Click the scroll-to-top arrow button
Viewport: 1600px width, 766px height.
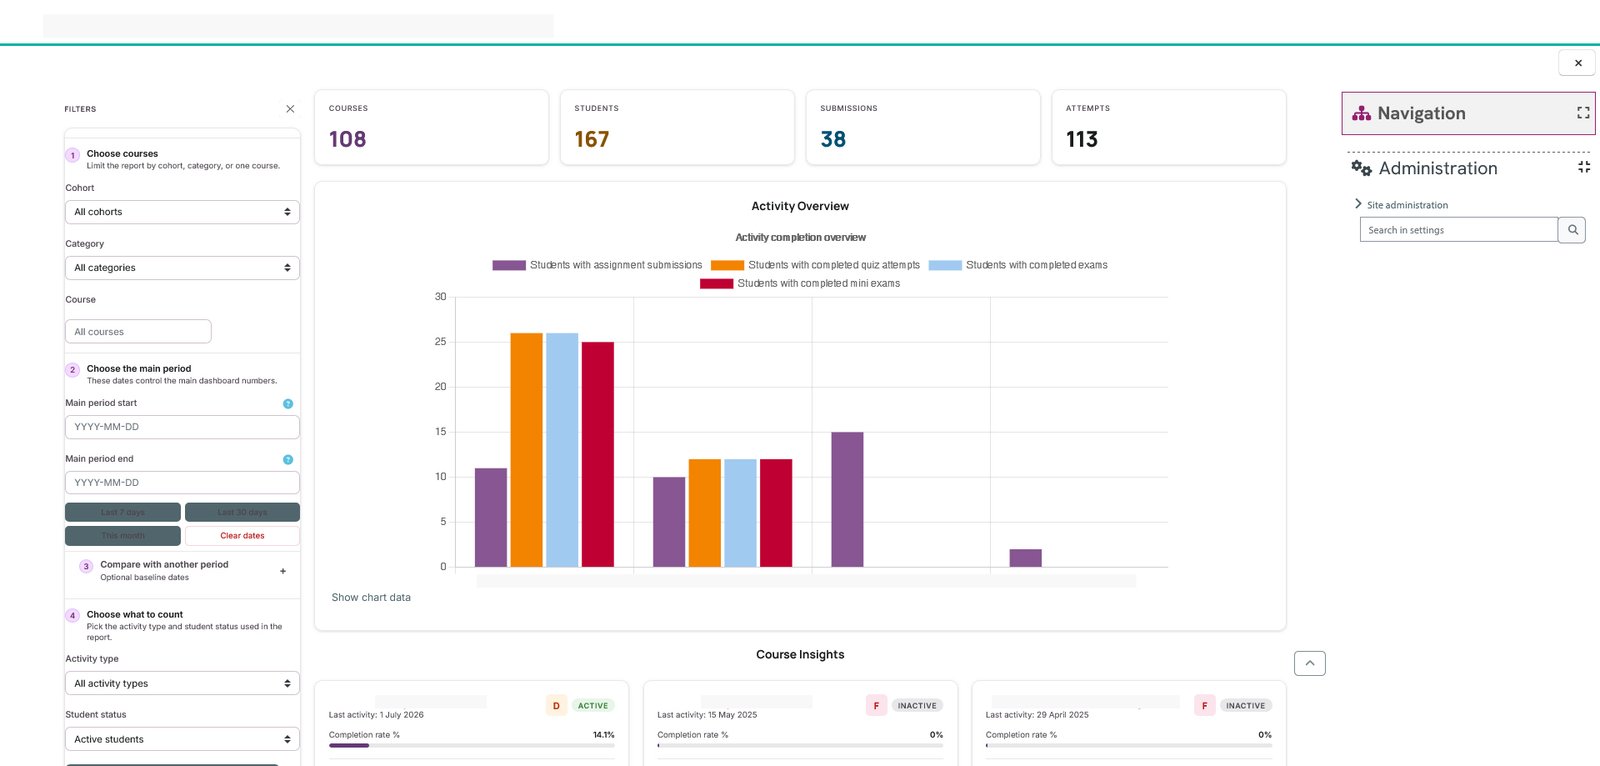coord(1310,663)
